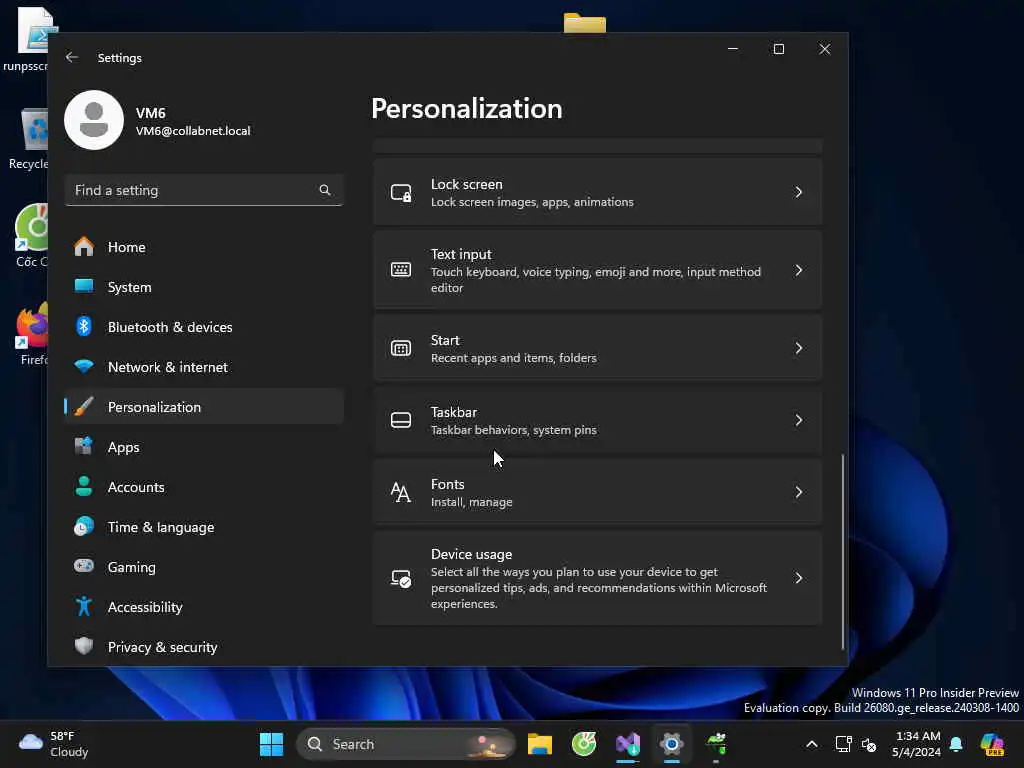This screenshot has height=768, width=1024.
Task: Click the Gaming controller icon in sidebar
Action: [84, 566]
